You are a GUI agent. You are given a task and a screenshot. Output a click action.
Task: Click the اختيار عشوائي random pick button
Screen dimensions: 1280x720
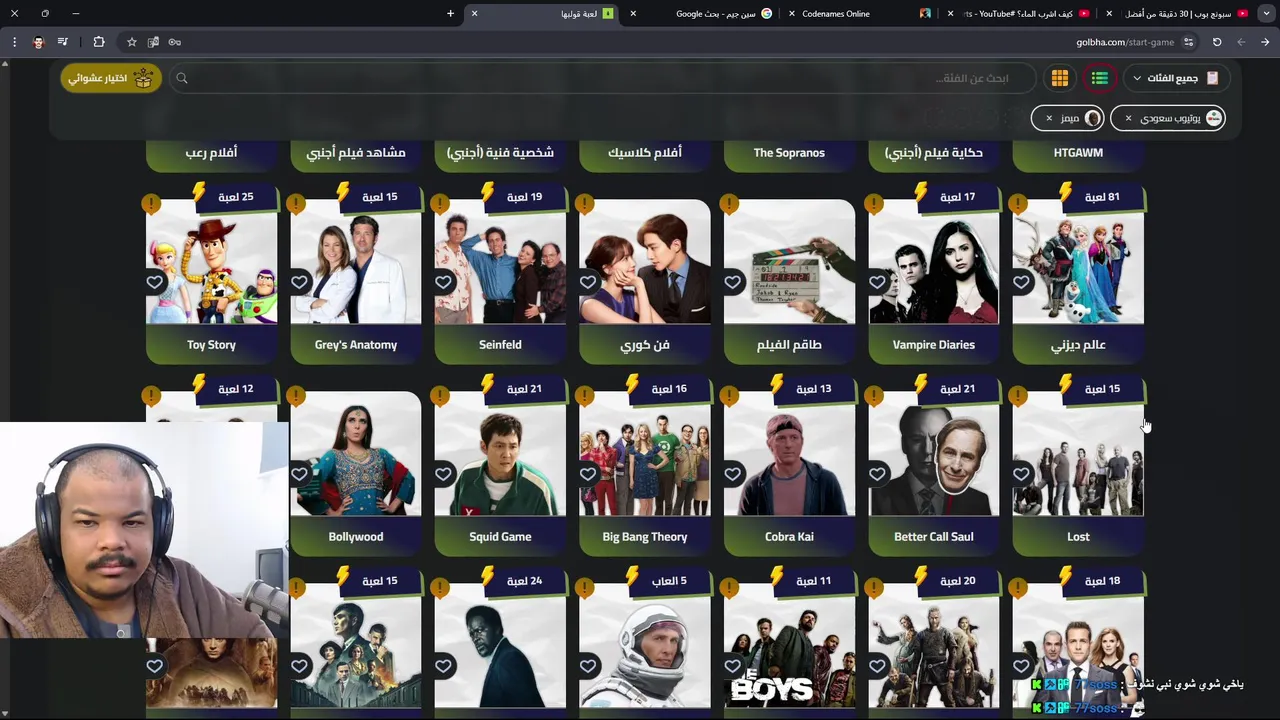click(111, 78)
